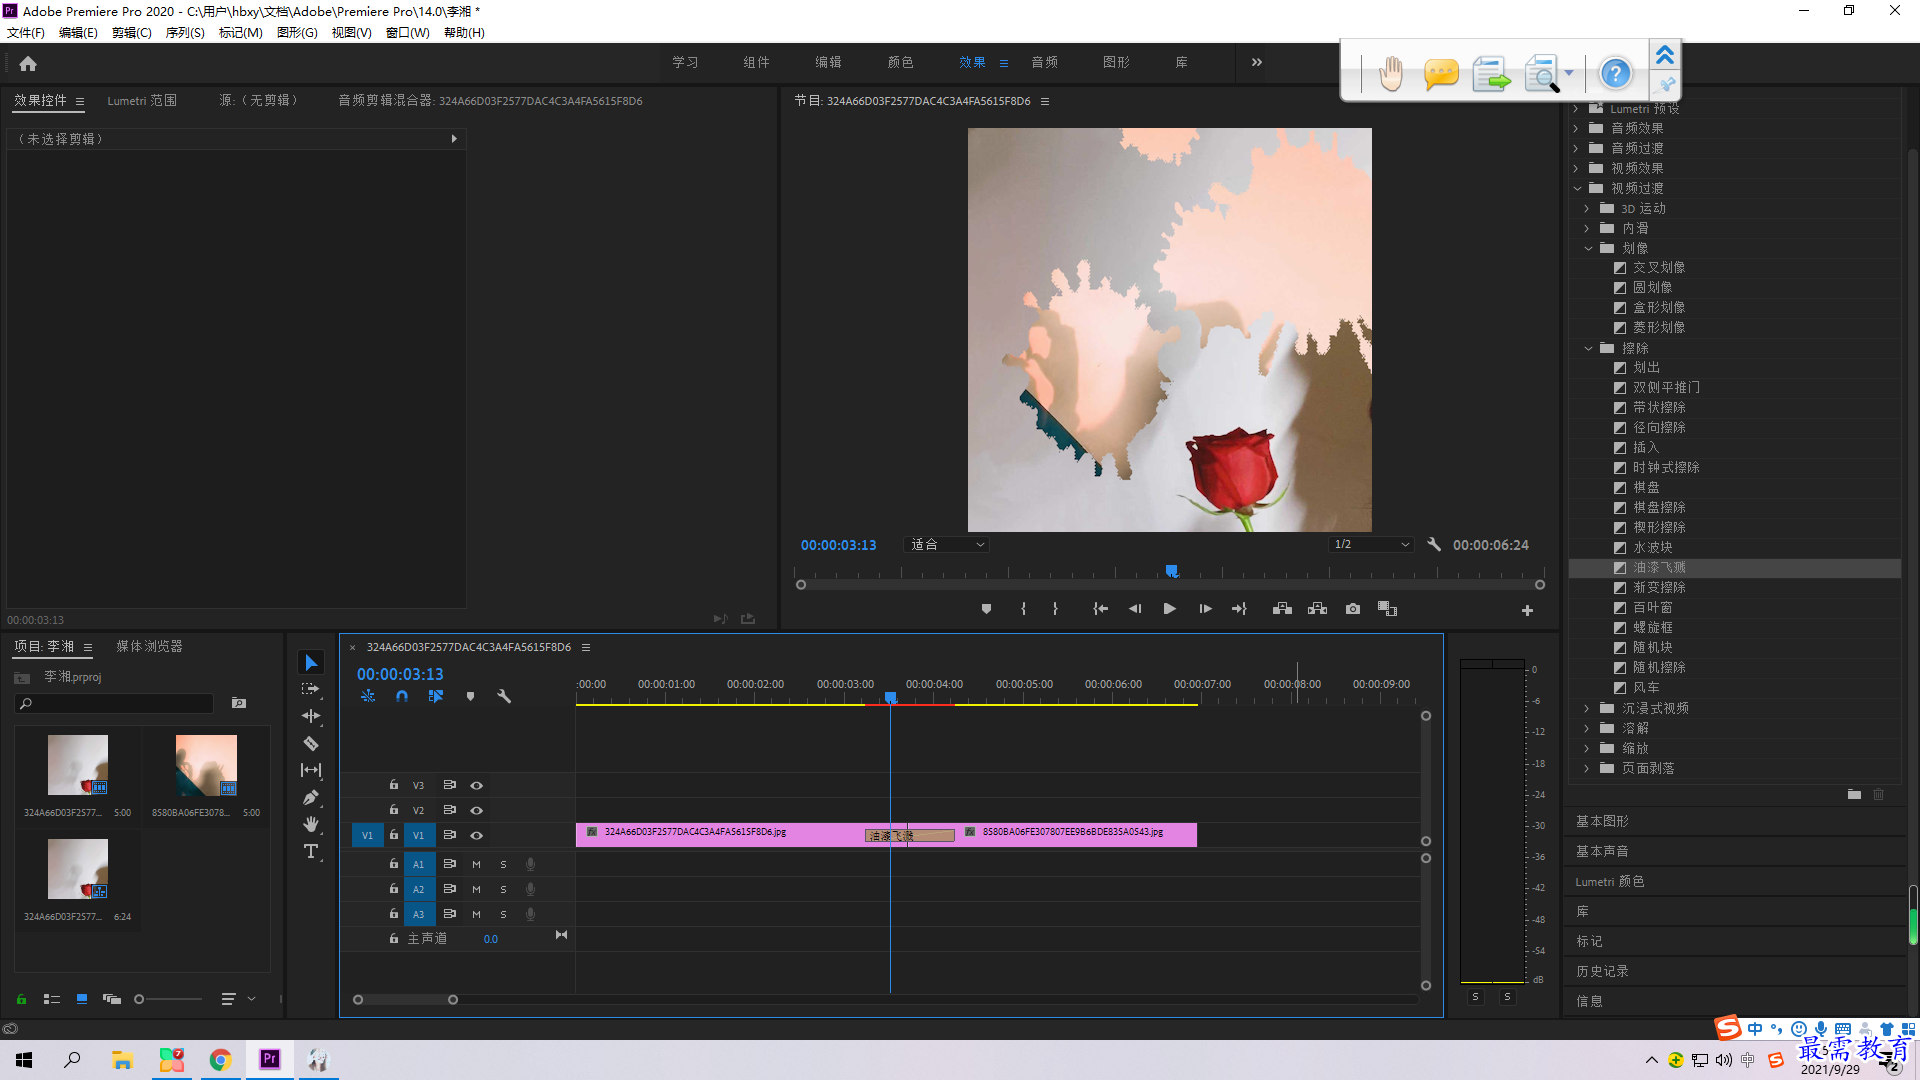Viewport: 1920px width, 1080px height.
Task: Solo audio track A2
Action: click(503, 889)
